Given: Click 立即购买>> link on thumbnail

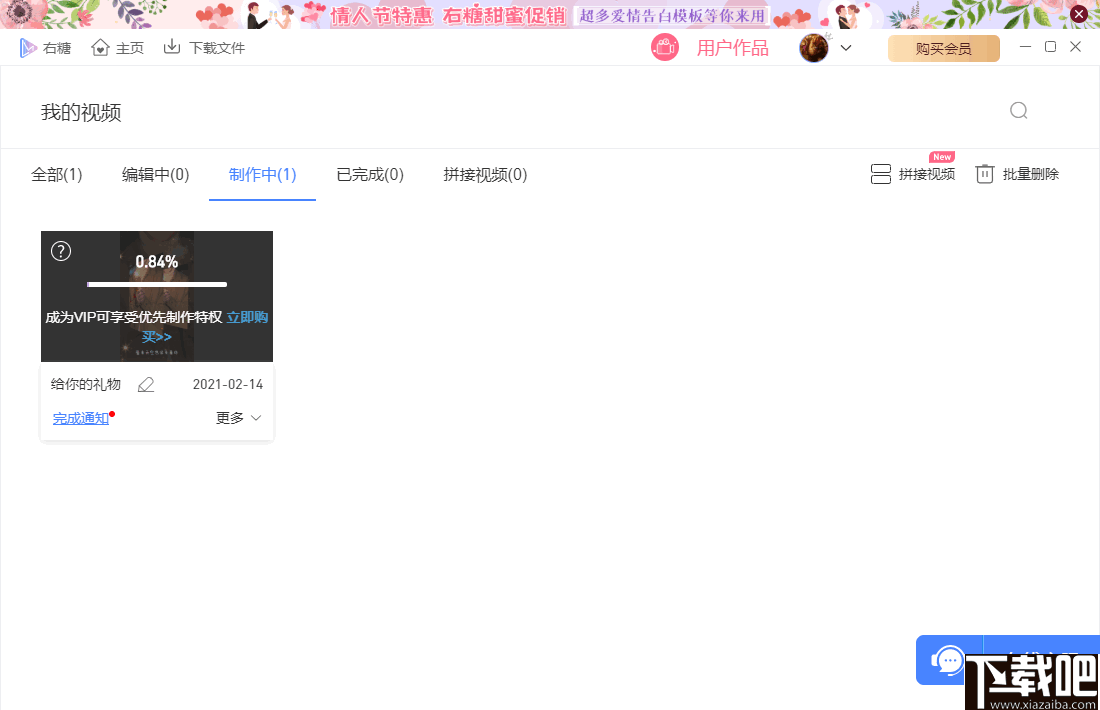Looking at the screenshot, I should (x=247, y=317).
